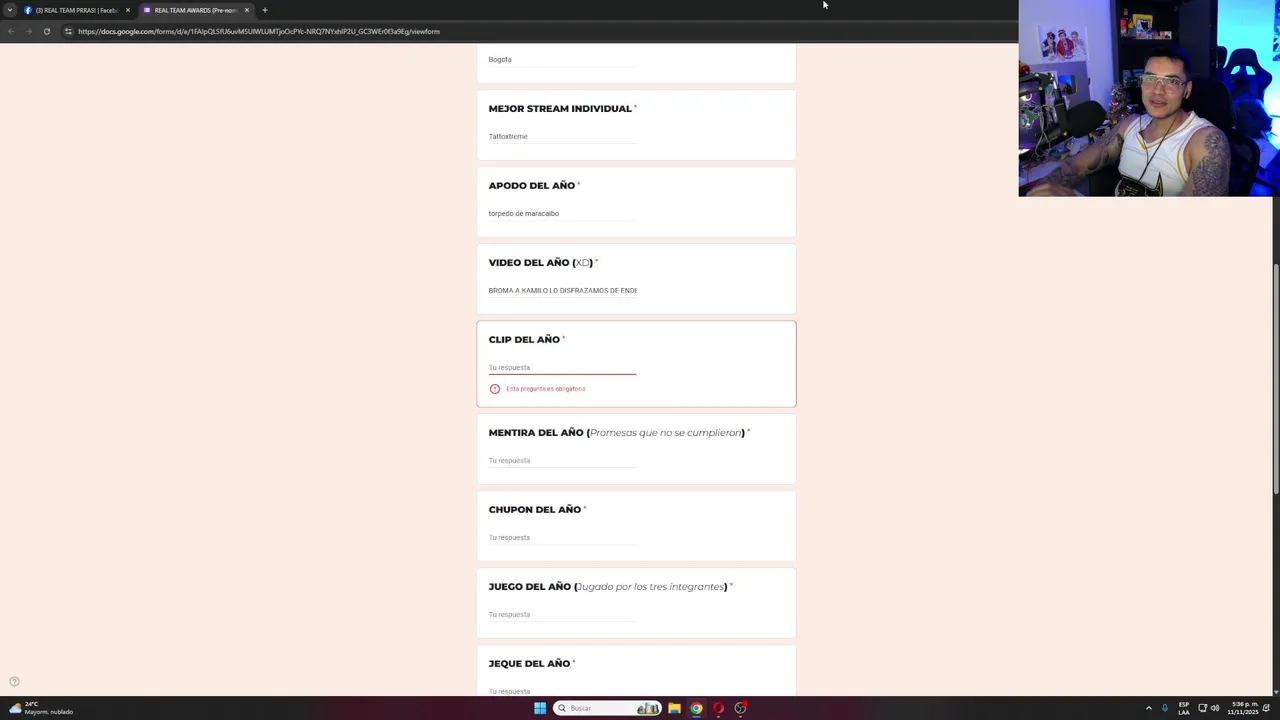The width and height of the screenshot is (1280, 720).
Task: Open the volume tray icon
Action: click(1215, 708)
